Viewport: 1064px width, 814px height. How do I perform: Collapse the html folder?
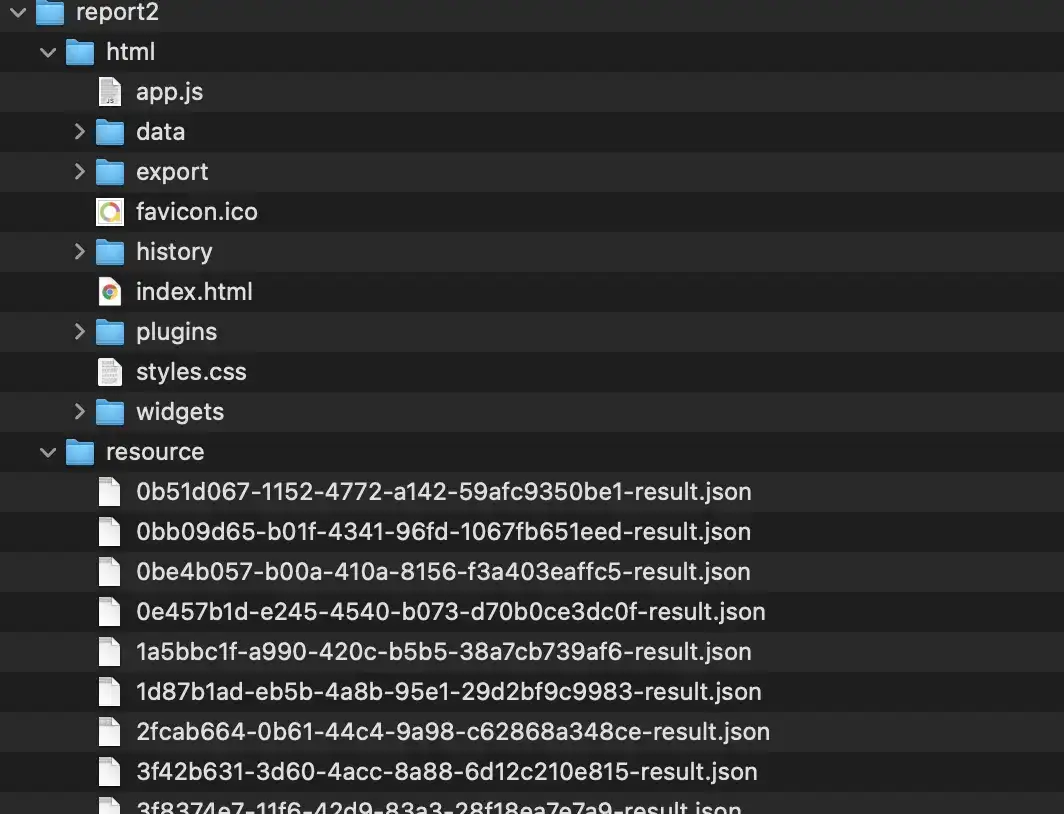pyautogui.click(x=48, y=52)
